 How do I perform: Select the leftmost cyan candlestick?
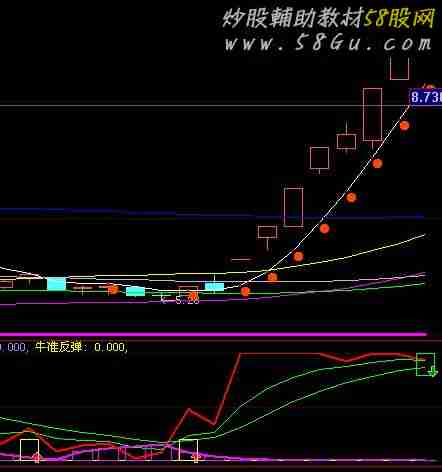[x=56, y=284]
